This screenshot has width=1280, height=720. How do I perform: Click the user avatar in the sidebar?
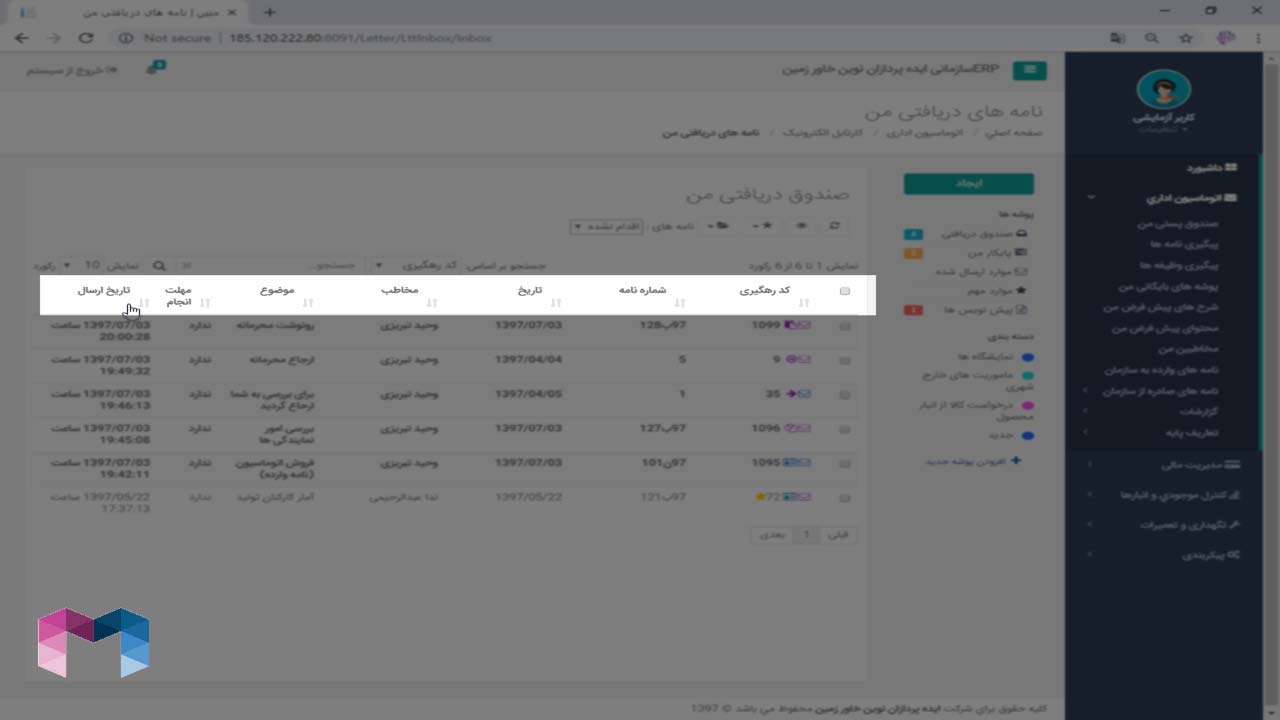tap(1164, 91)
